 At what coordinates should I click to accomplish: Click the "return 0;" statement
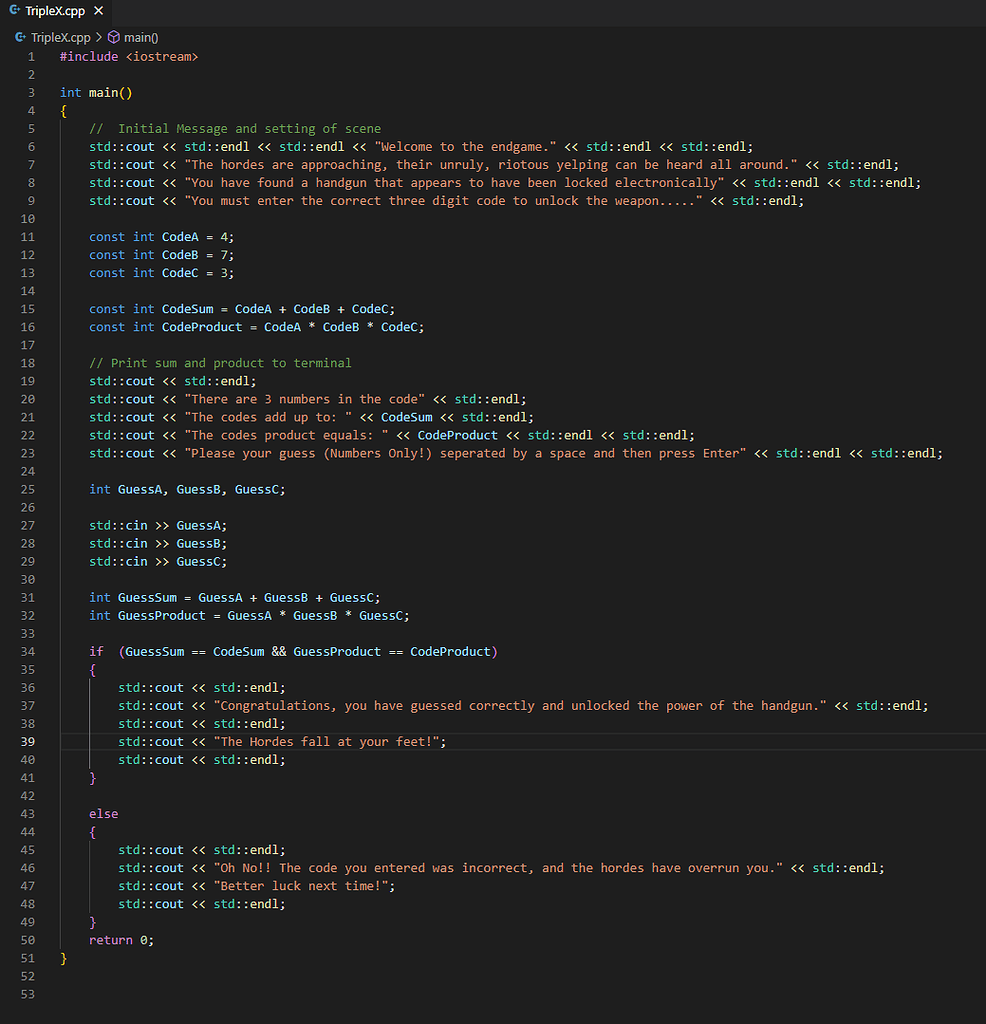pos(121,940)
